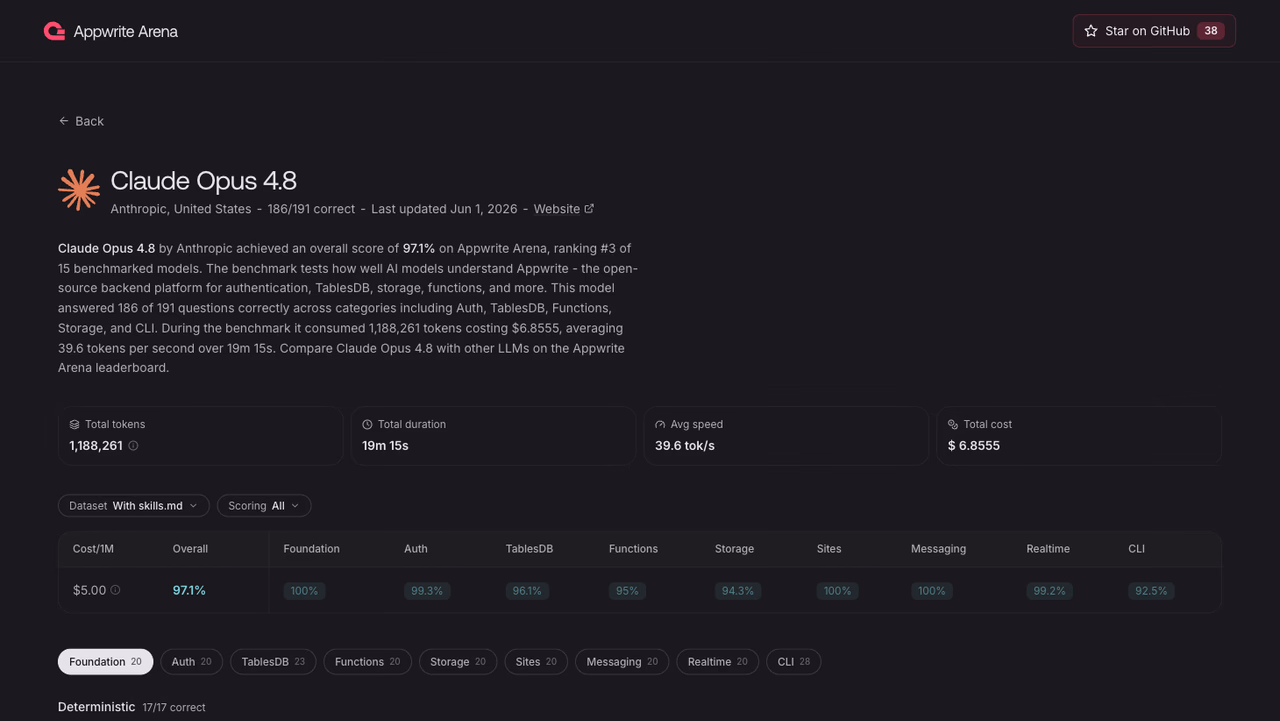Image resolution: width=1280 pixels, height=721 pixels.
Task: Switch to the Sites category tab
Action: click(x=536, y=662)
